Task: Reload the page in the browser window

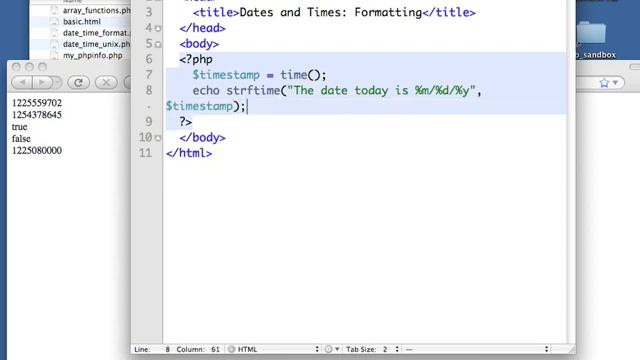Action: pos(78,82)
